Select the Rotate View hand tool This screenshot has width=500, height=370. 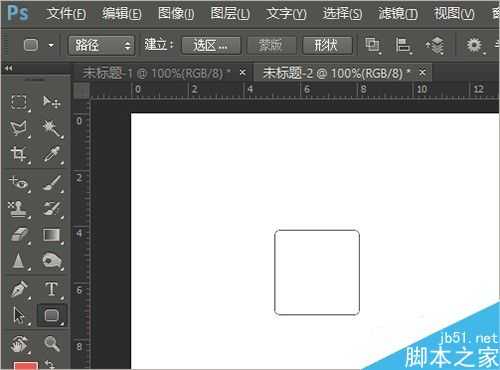(19, 344)
